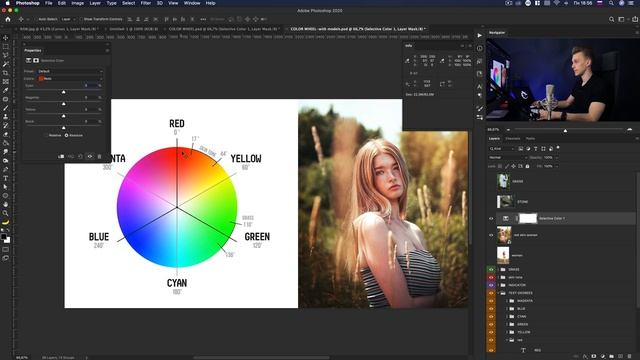Open the layer Fill dropdown
This screenshot has width=640, height=360.
[x=557, y=166]
